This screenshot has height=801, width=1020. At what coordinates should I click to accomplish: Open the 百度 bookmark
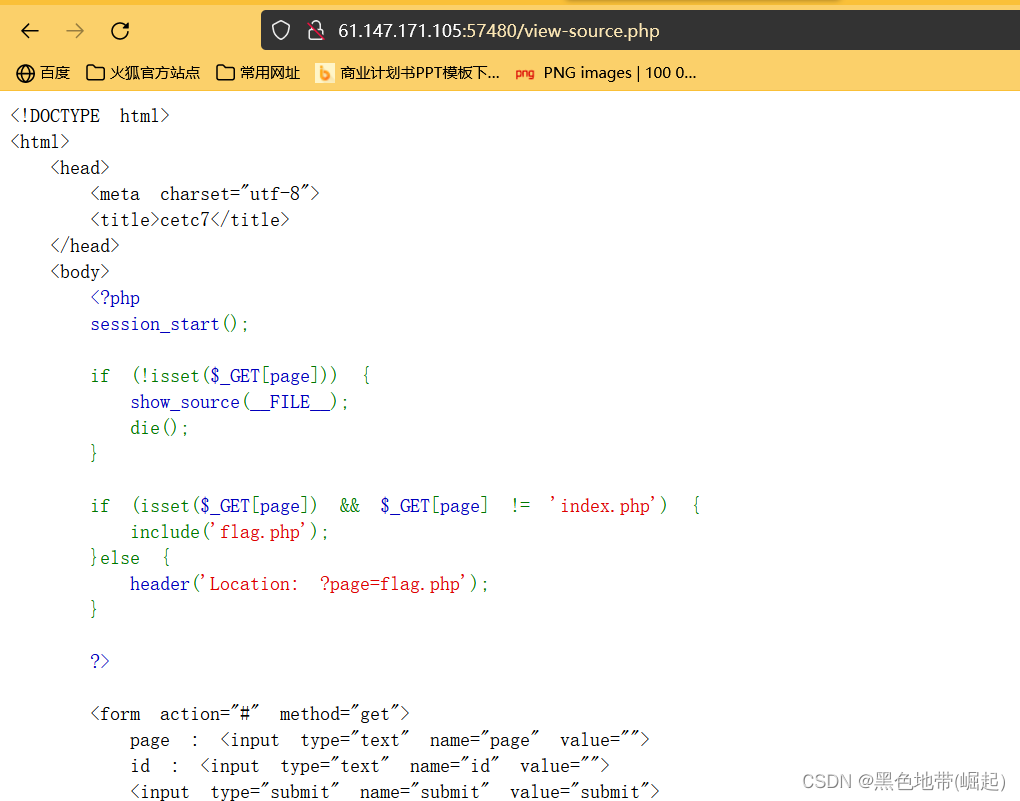43,73
